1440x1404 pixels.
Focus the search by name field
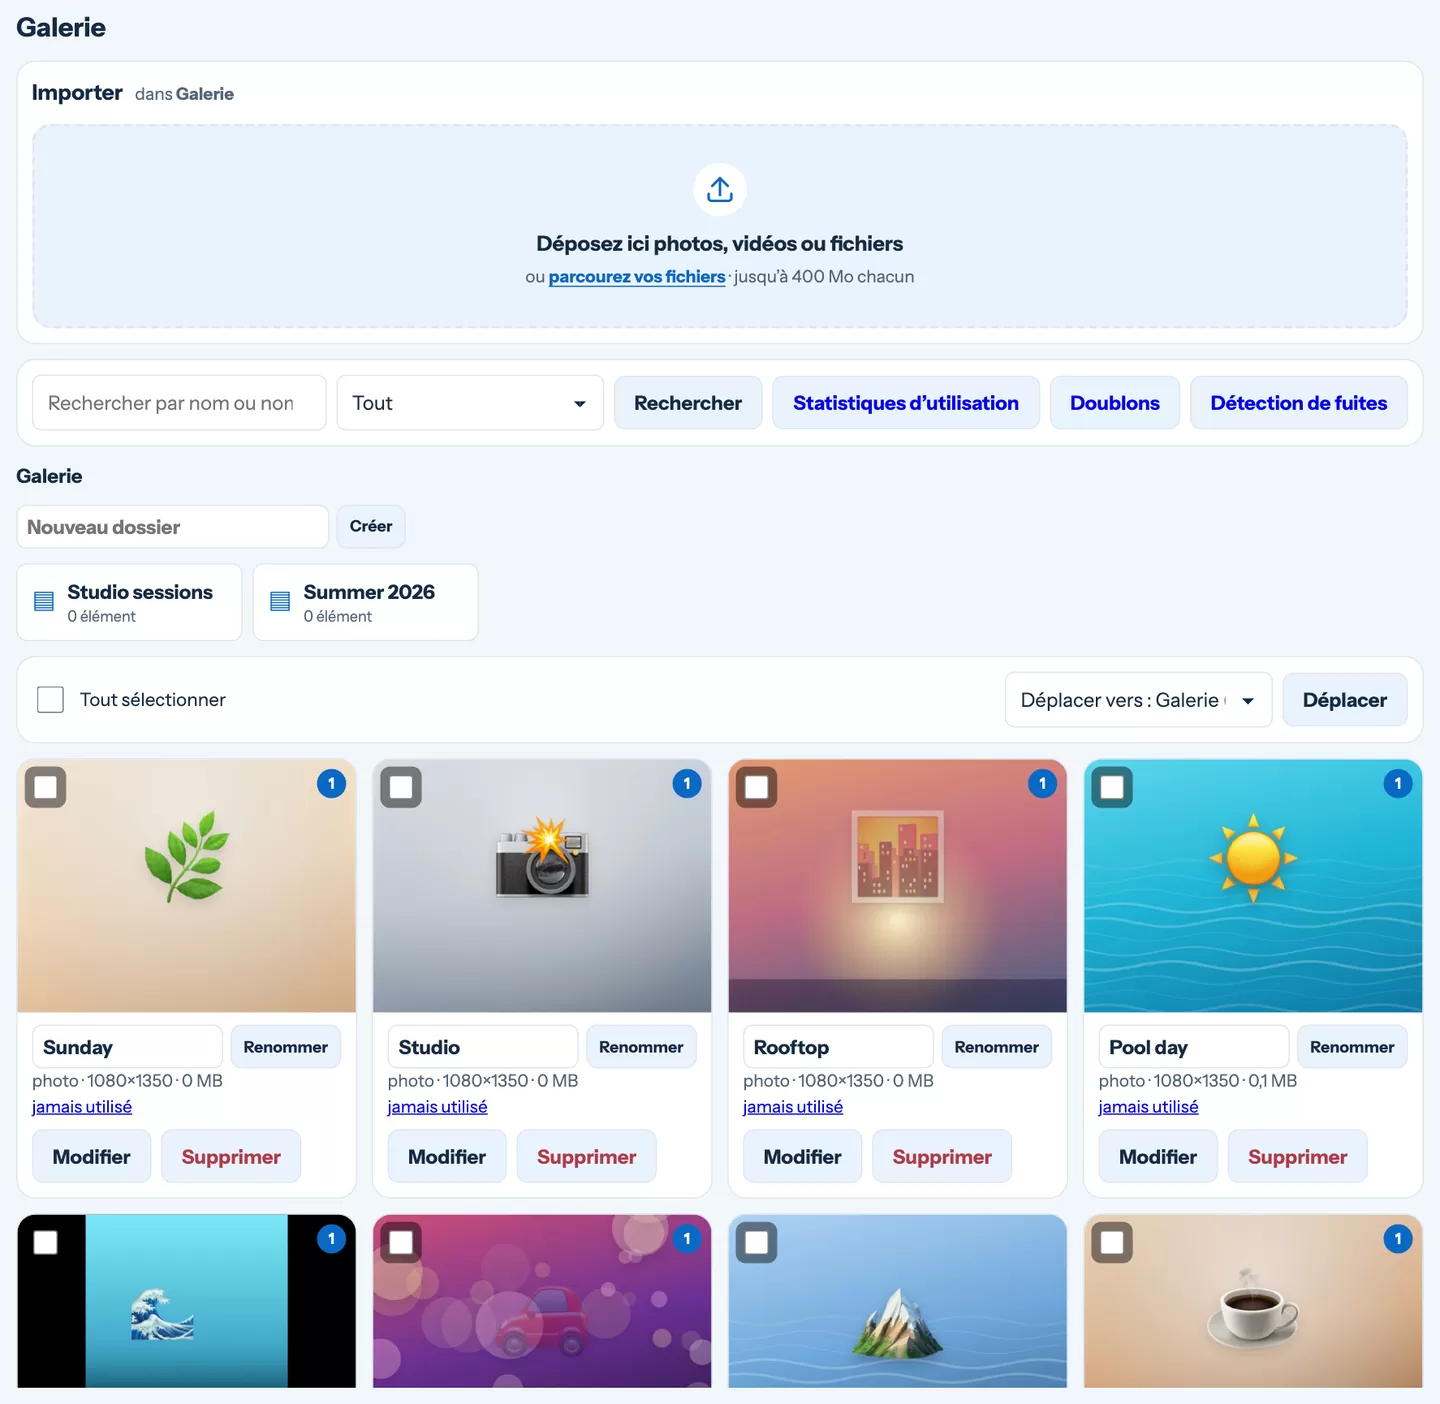[x=179, y=403]
